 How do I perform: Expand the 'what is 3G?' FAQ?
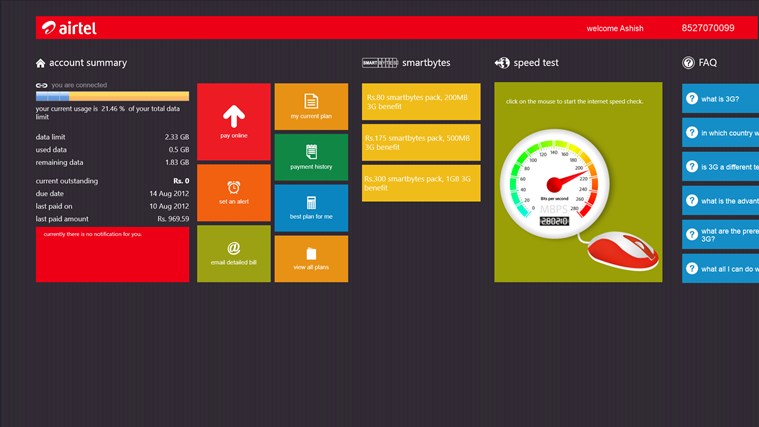720,99
